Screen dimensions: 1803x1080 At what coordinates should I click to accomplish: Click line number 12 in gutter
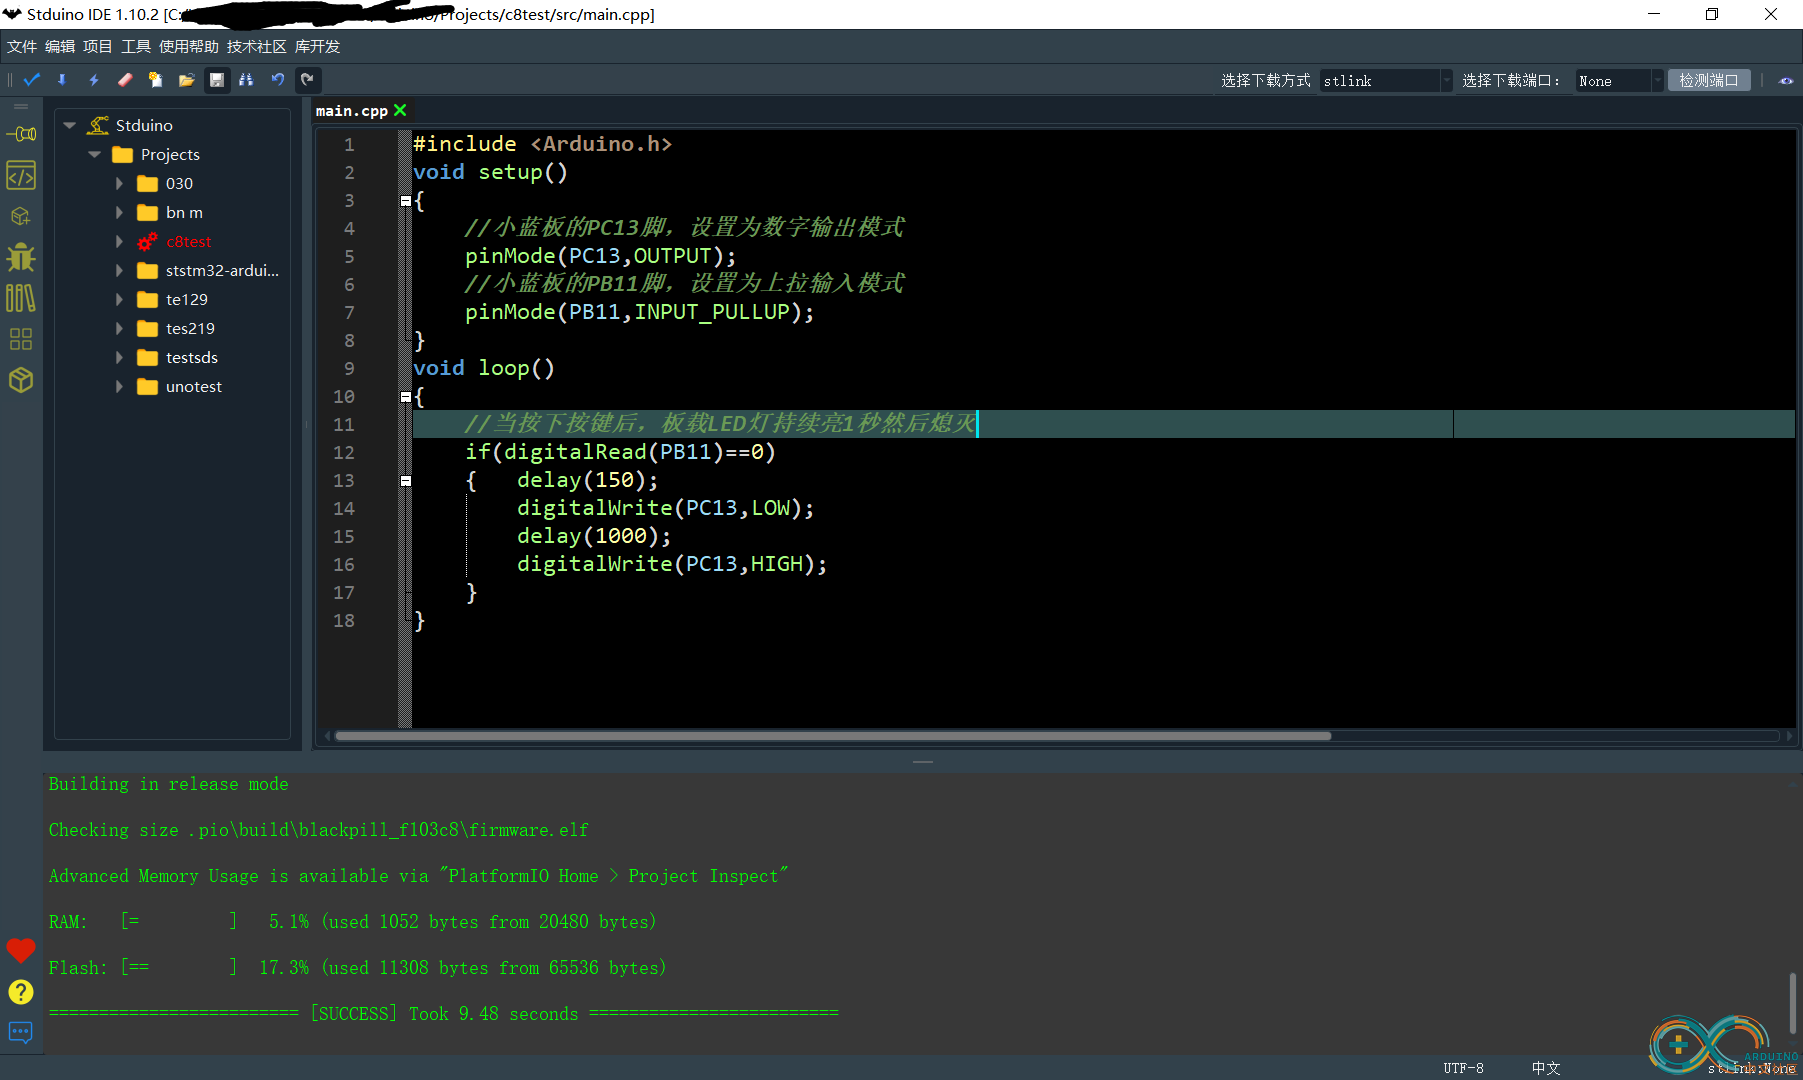(x=344, y=452)
